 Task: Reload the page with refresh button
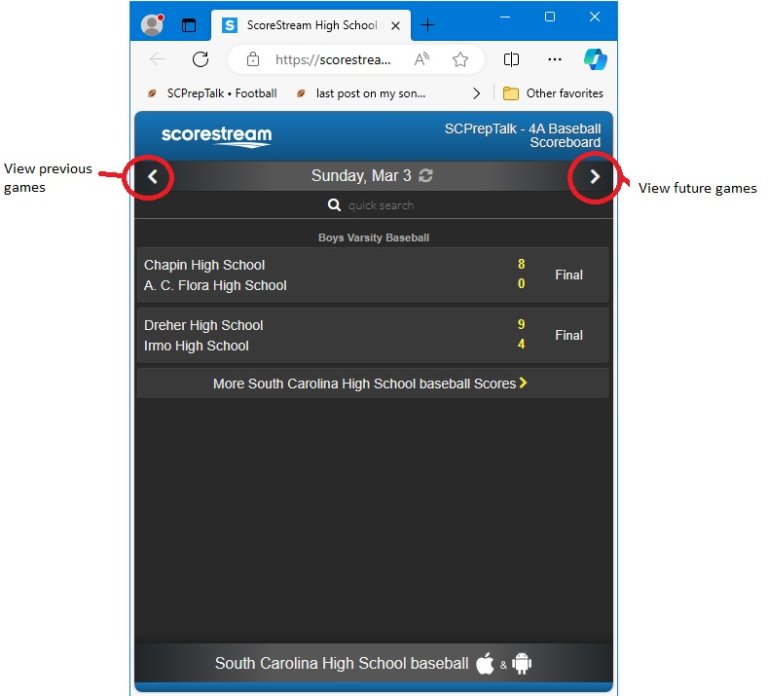pos(200,59)
